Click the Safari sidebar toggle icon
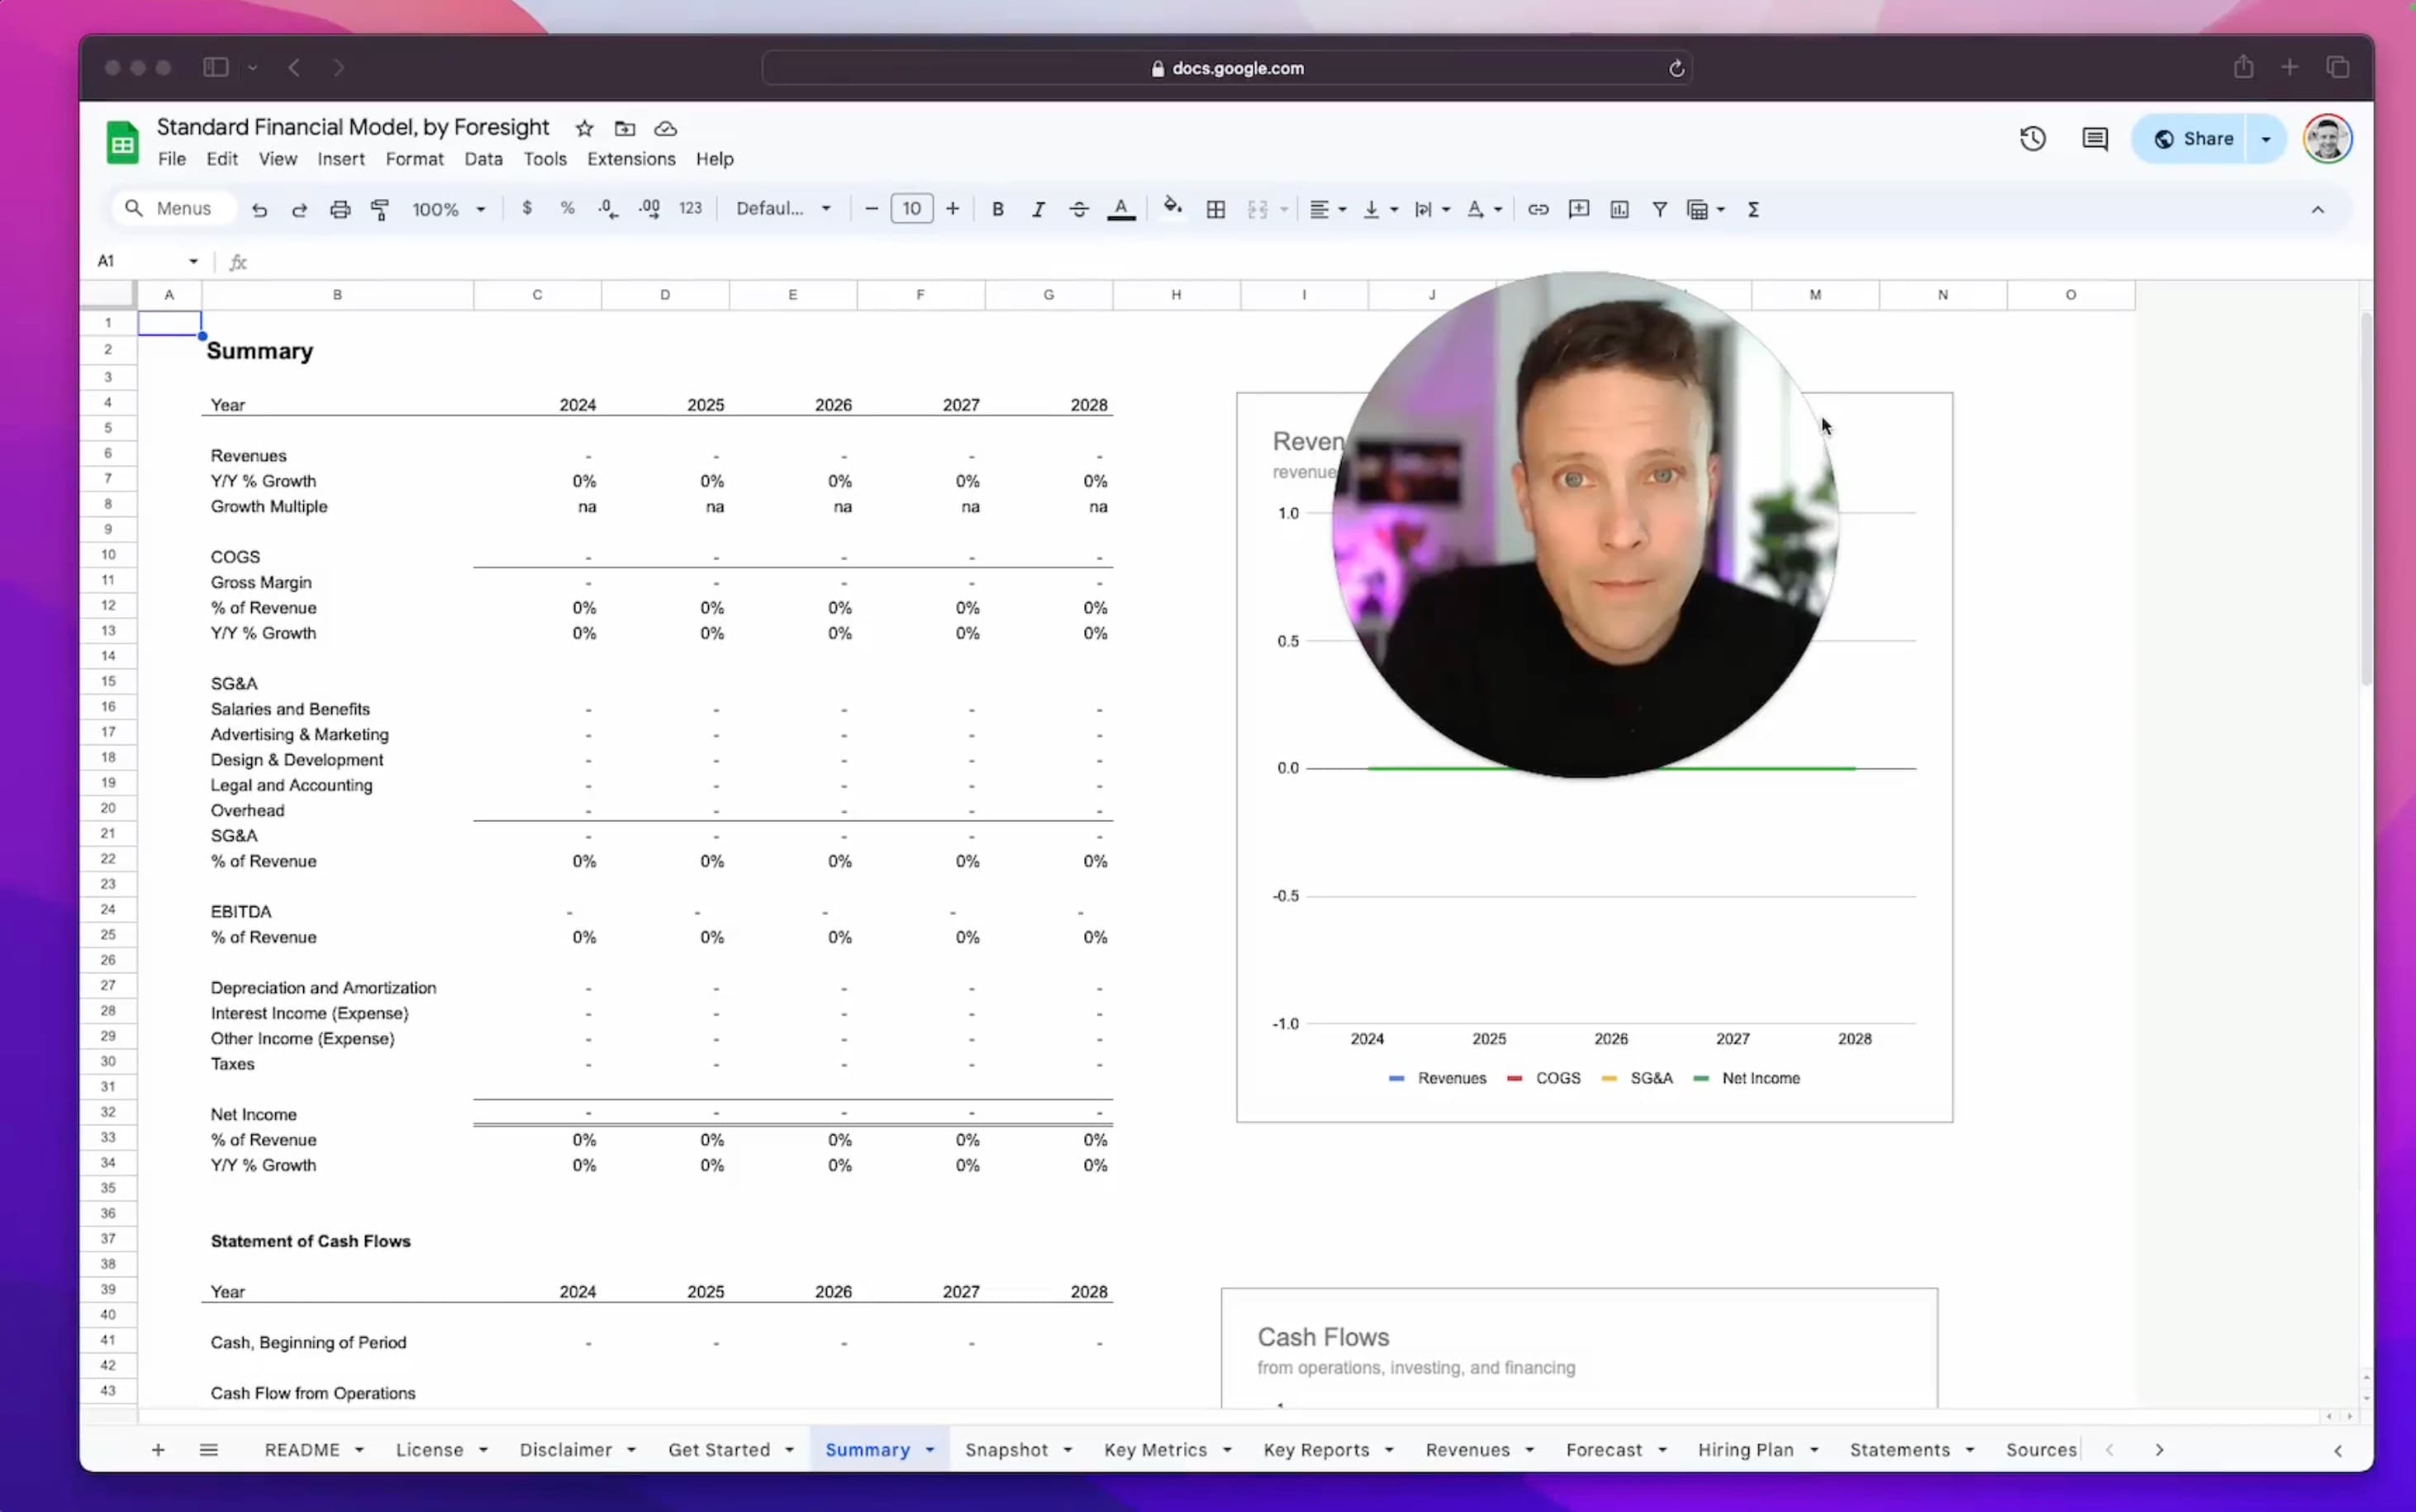Viewport: 2416px width, 1512px height. 216,67
